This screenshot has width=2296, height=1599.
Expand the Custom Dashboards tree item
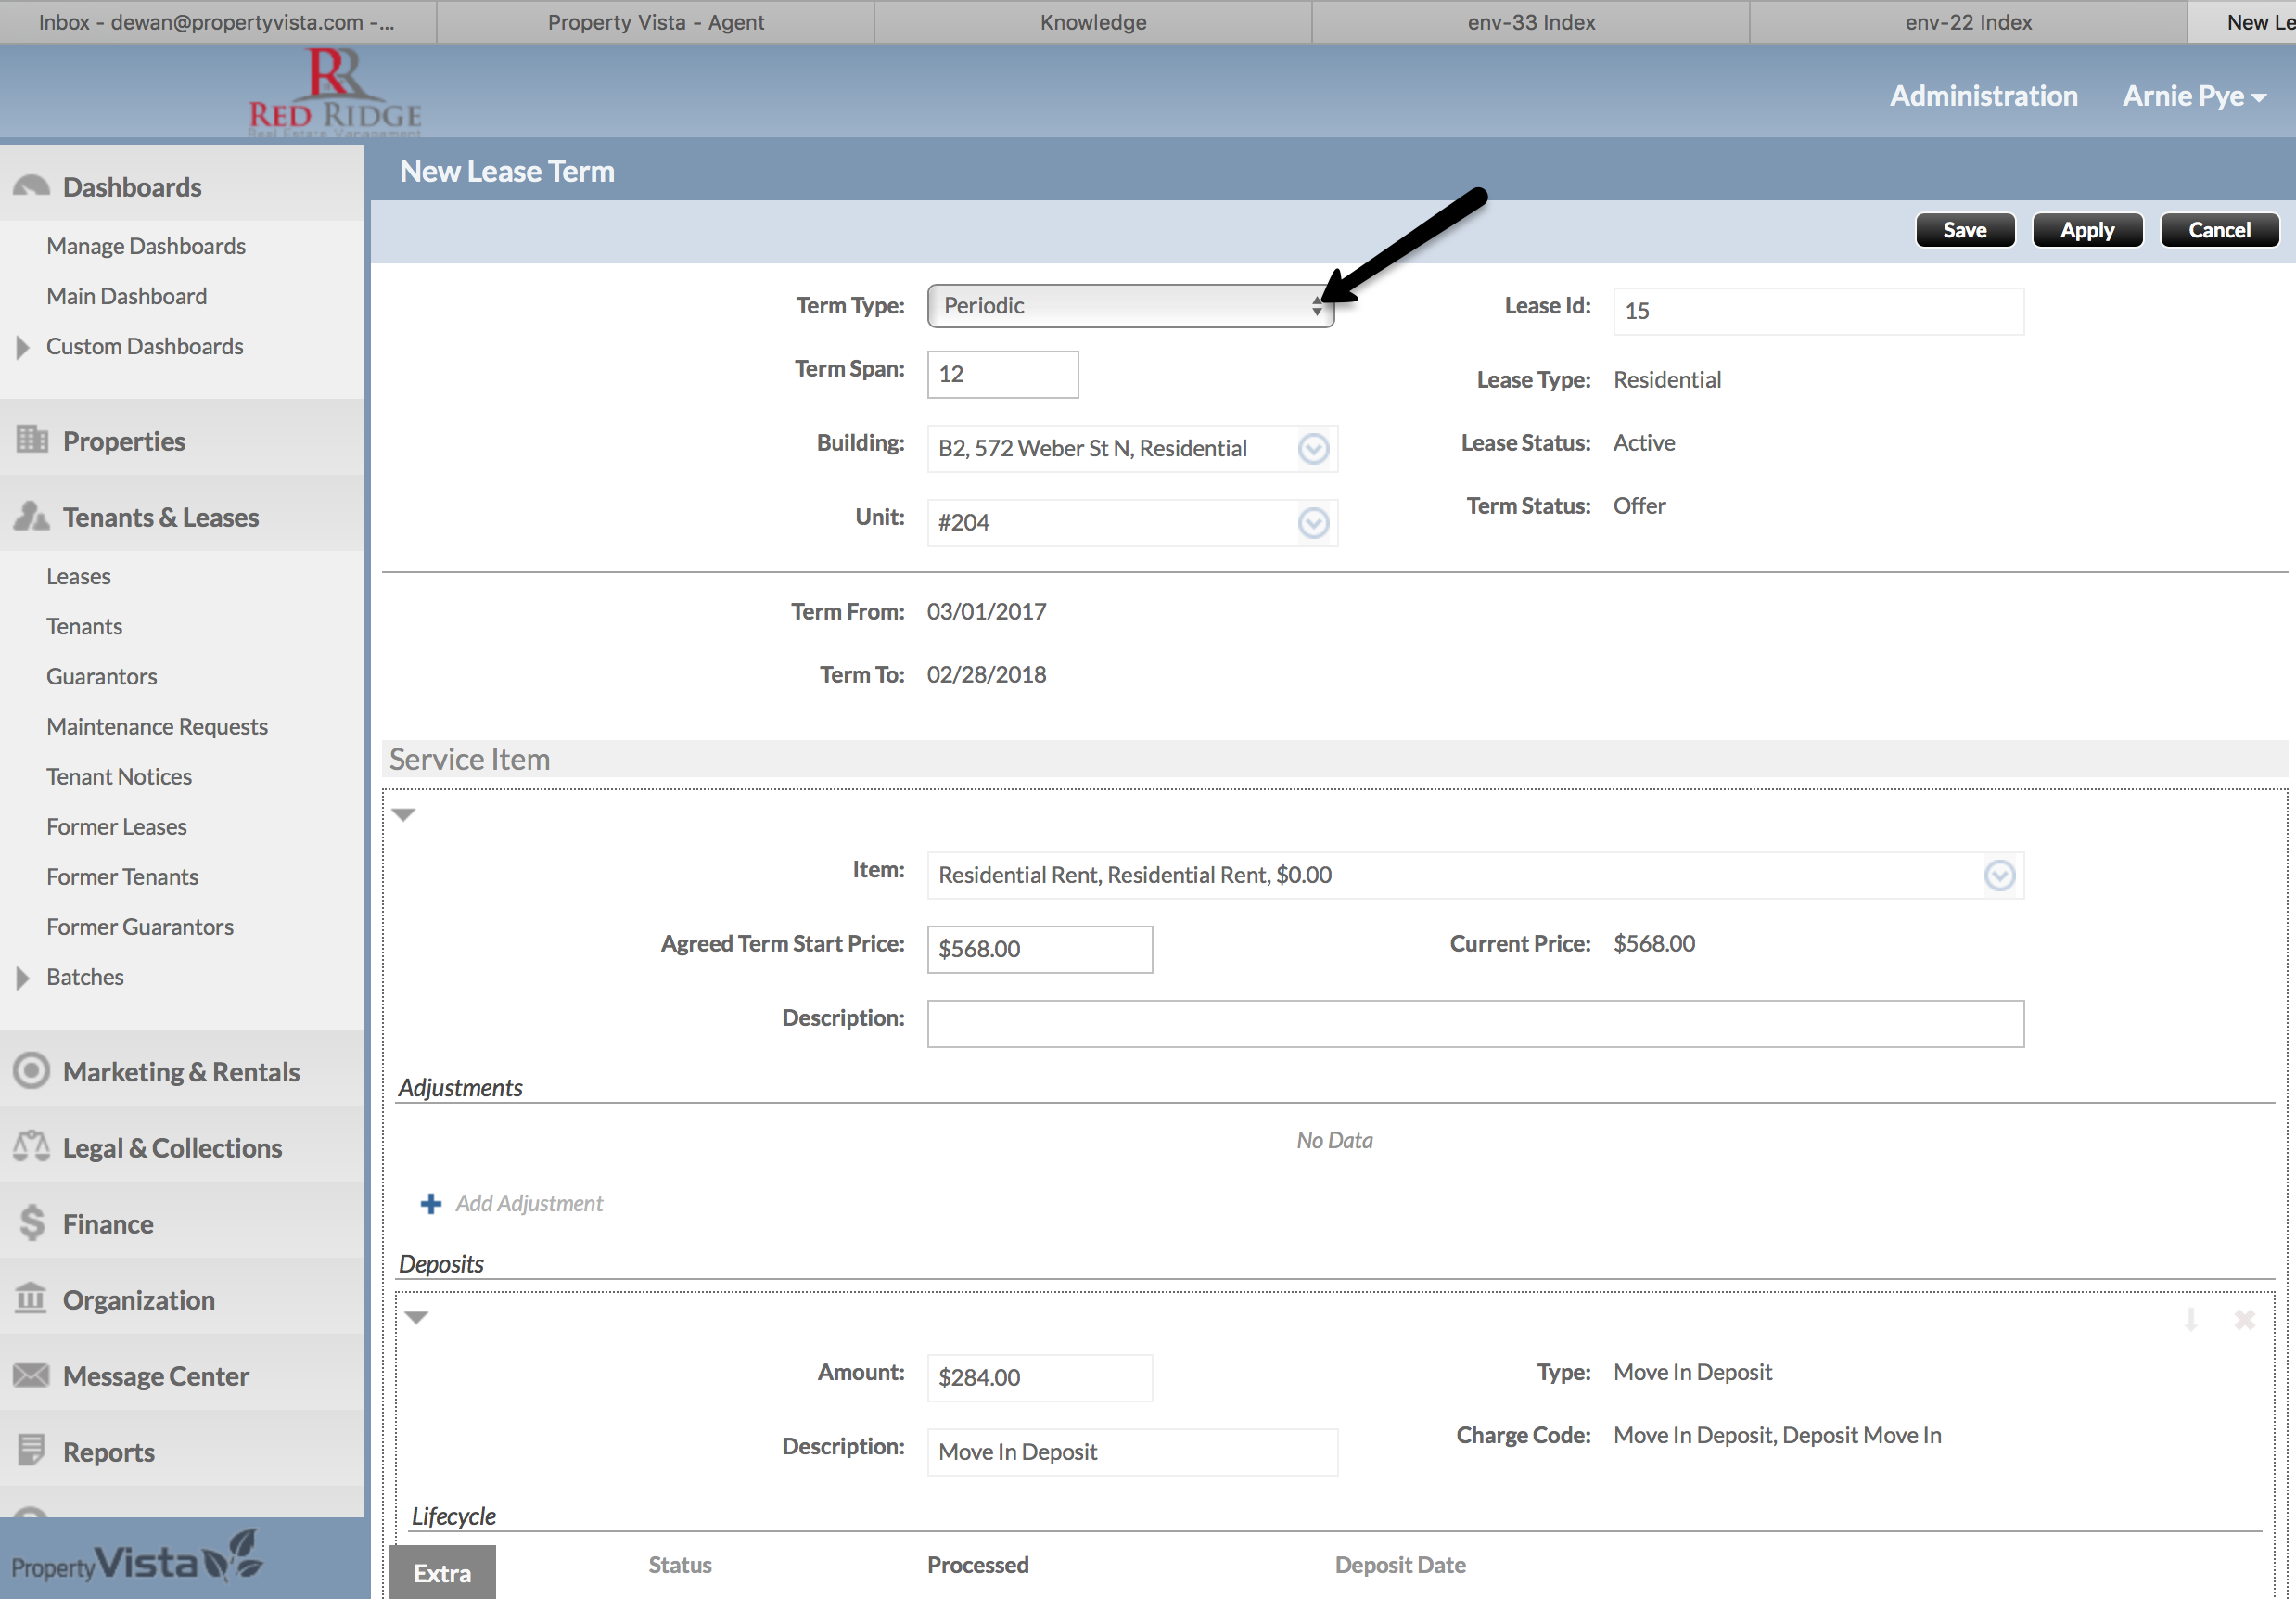[x=22, y=347]
